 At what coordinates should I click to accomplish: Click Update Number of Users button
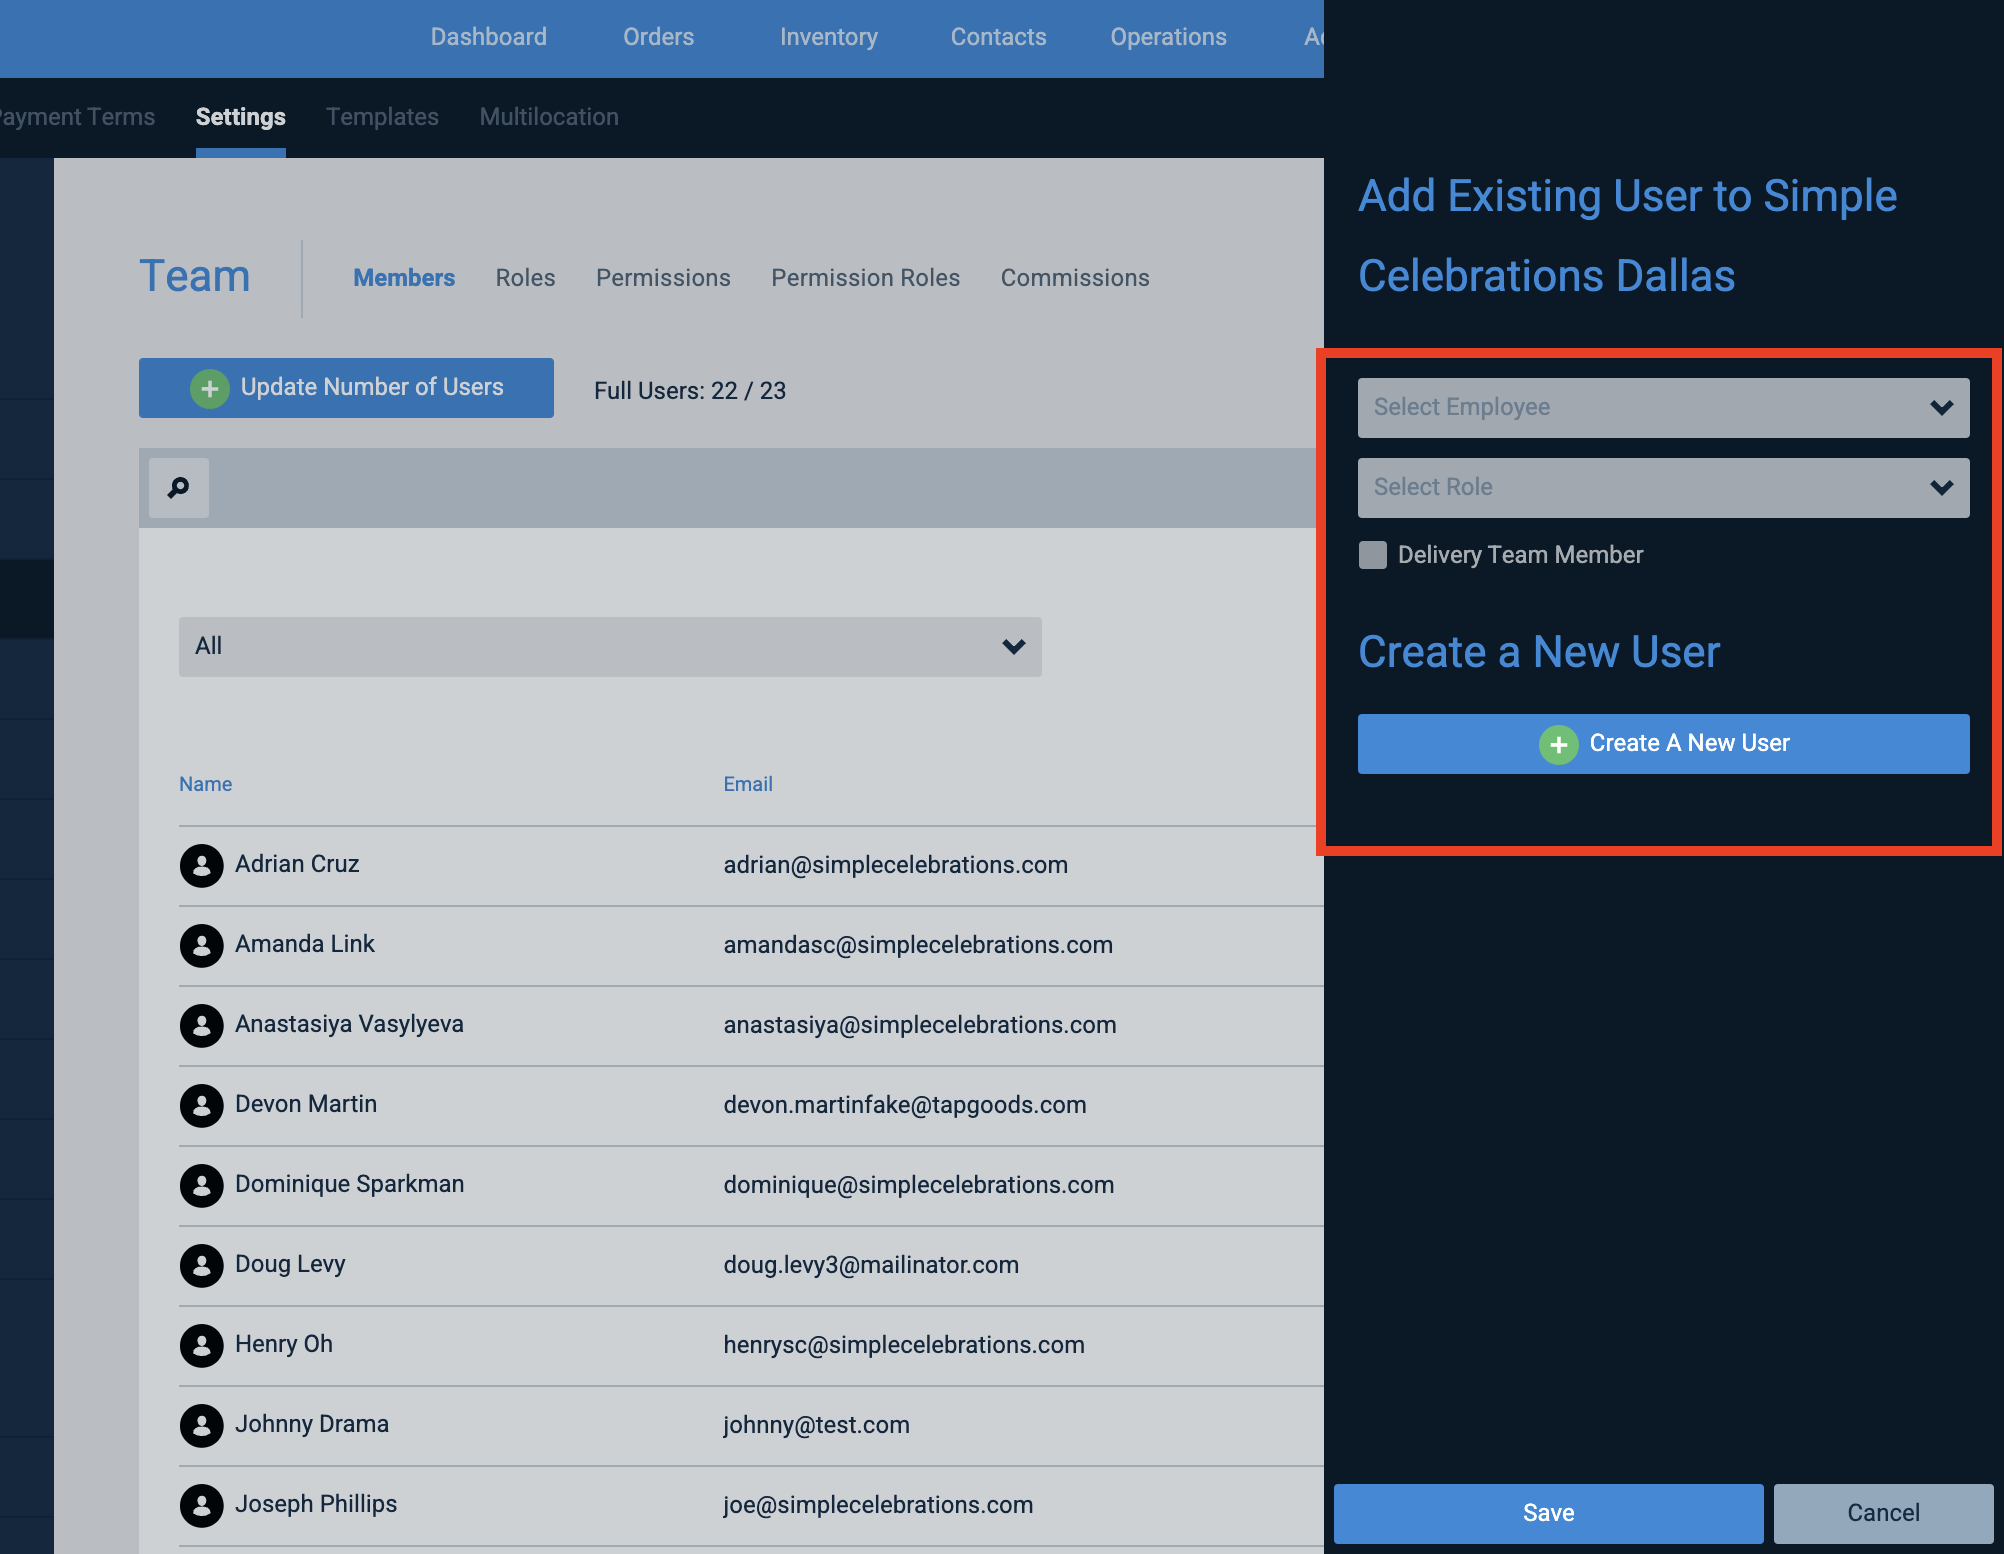[346, 388]
